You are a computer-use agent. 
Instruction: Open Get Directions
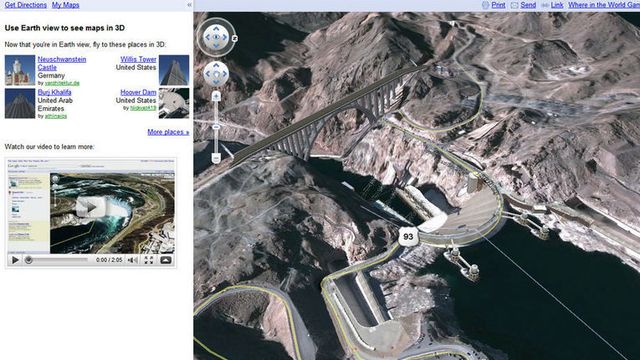coord(26,5)
